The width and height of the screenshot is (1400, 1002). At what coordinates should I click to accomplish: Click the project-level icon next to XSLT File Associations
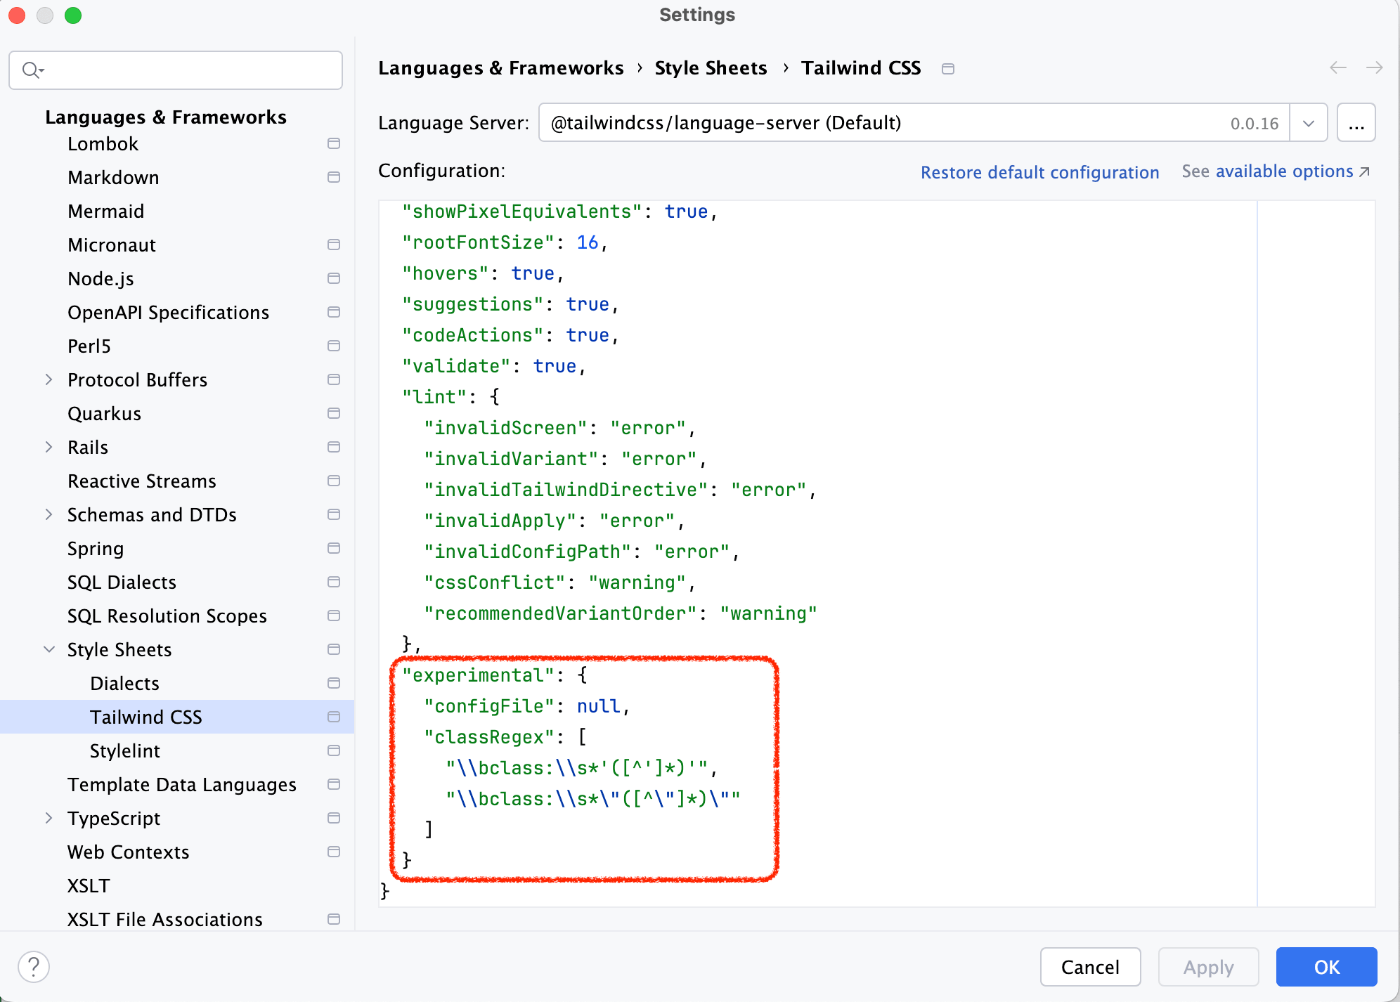point(334,919)
